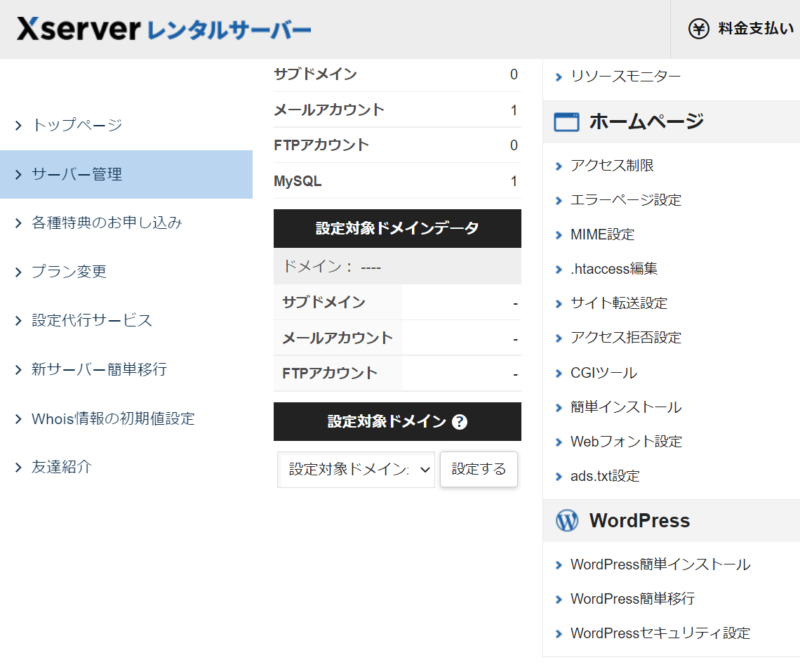Click the chevron arrow before プラン変更
The width and height of the screenshot is (800, 667).
pos(19,272)
